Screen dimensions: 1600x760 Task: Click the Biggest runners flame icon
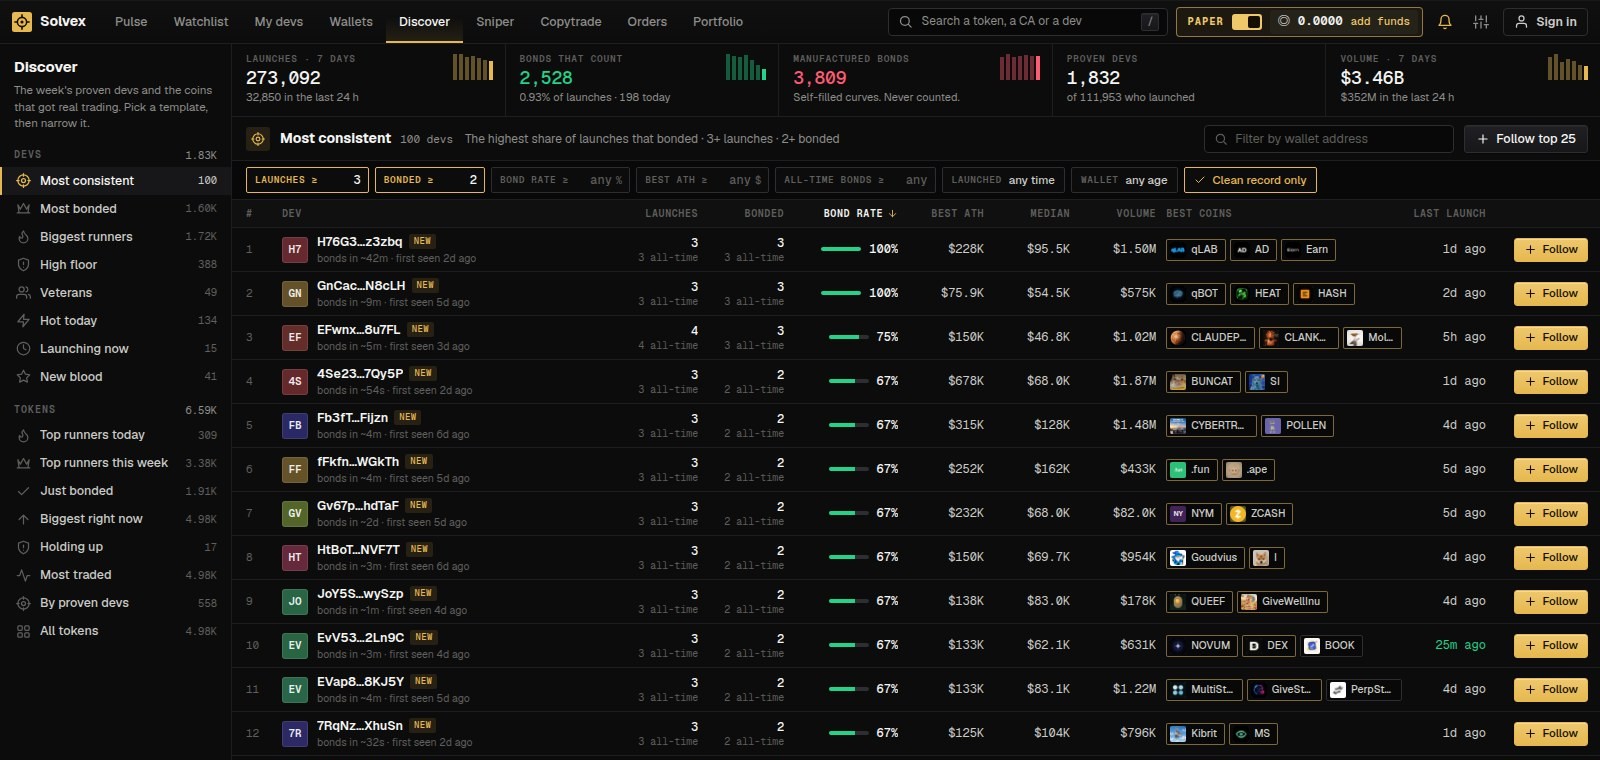[23, 237]
